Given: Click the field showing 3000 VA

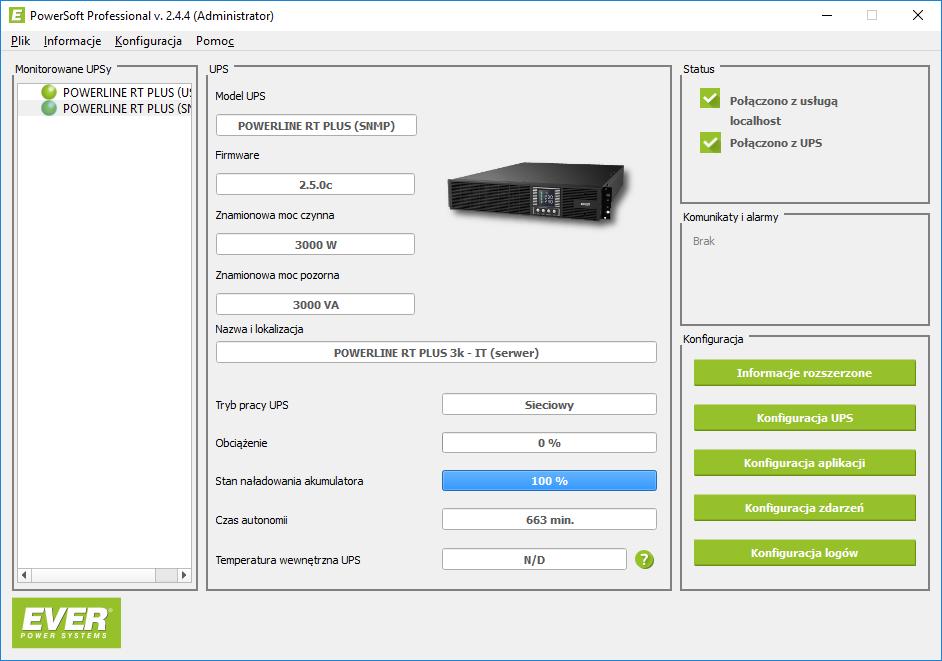Looking at the screenshot, I should point(315,305).
